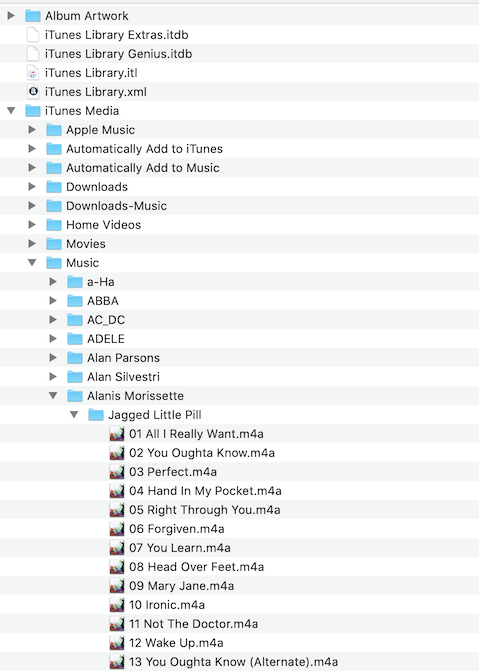
Task: Expand Automatically Add to Music folder
Action: (32, 168)
